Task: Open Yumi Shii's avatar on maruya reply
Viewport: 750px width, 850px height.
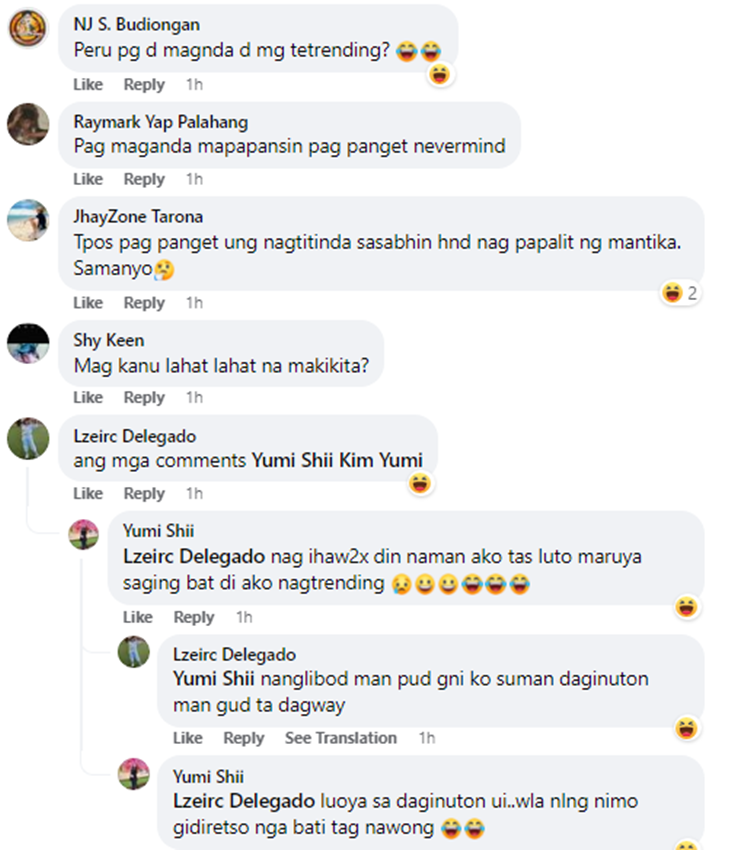Action: pos(83,535)
